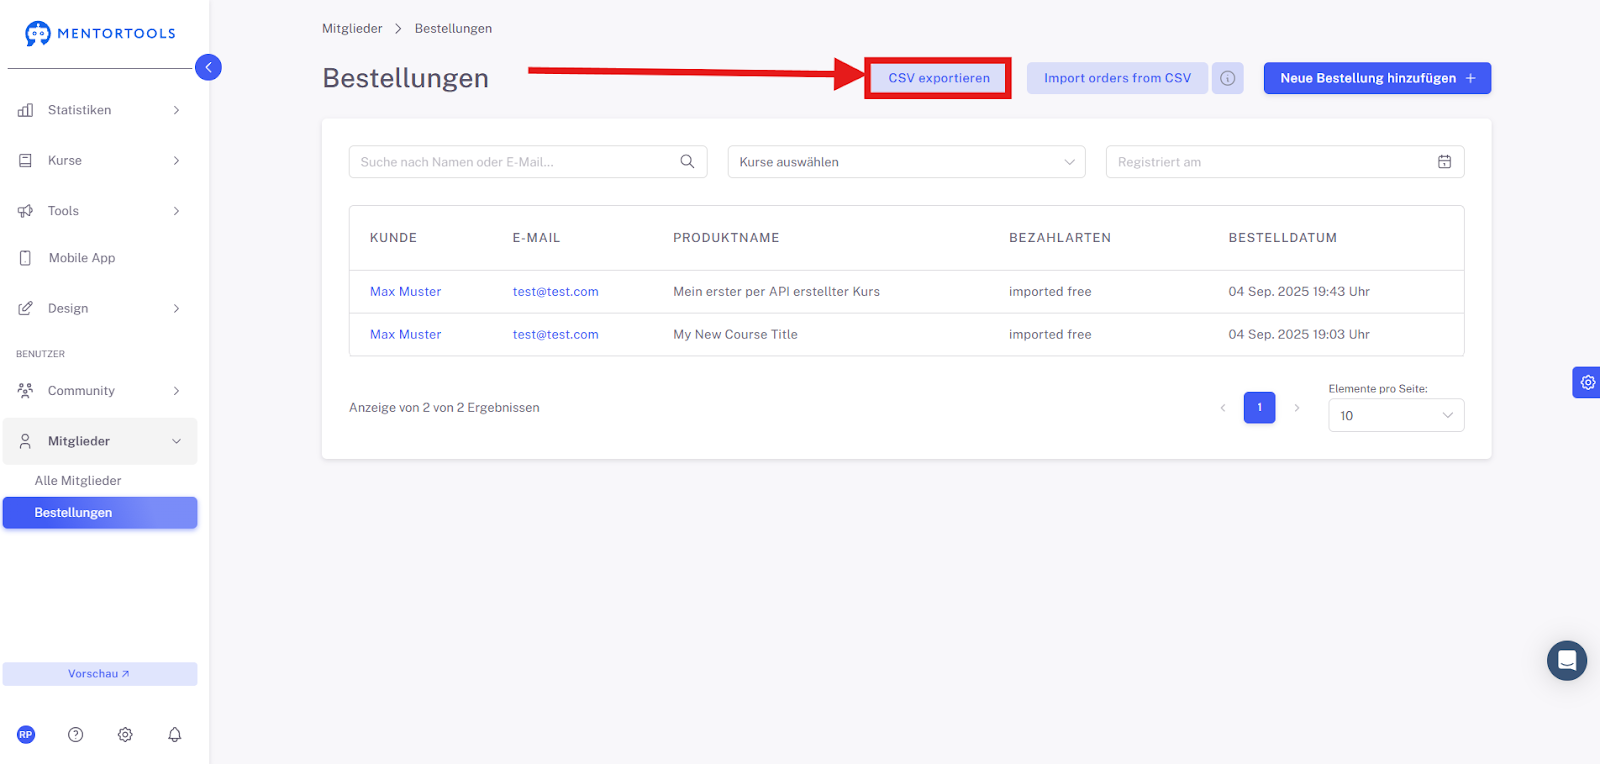Viewport: 1600px width, 764px height.
Task: Click Import orders from CSV button
Action: (x=1117, y=78)
